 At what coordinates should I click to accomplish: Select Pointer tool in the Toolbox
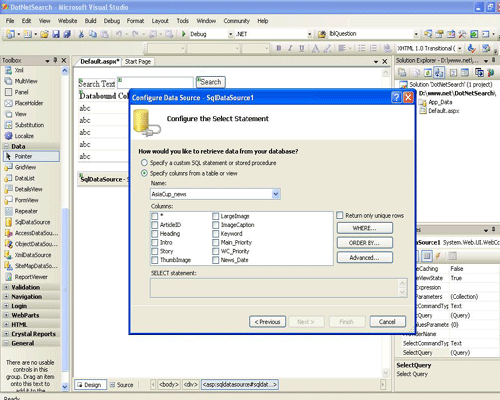pyautogui.click(x=31, y=156)
